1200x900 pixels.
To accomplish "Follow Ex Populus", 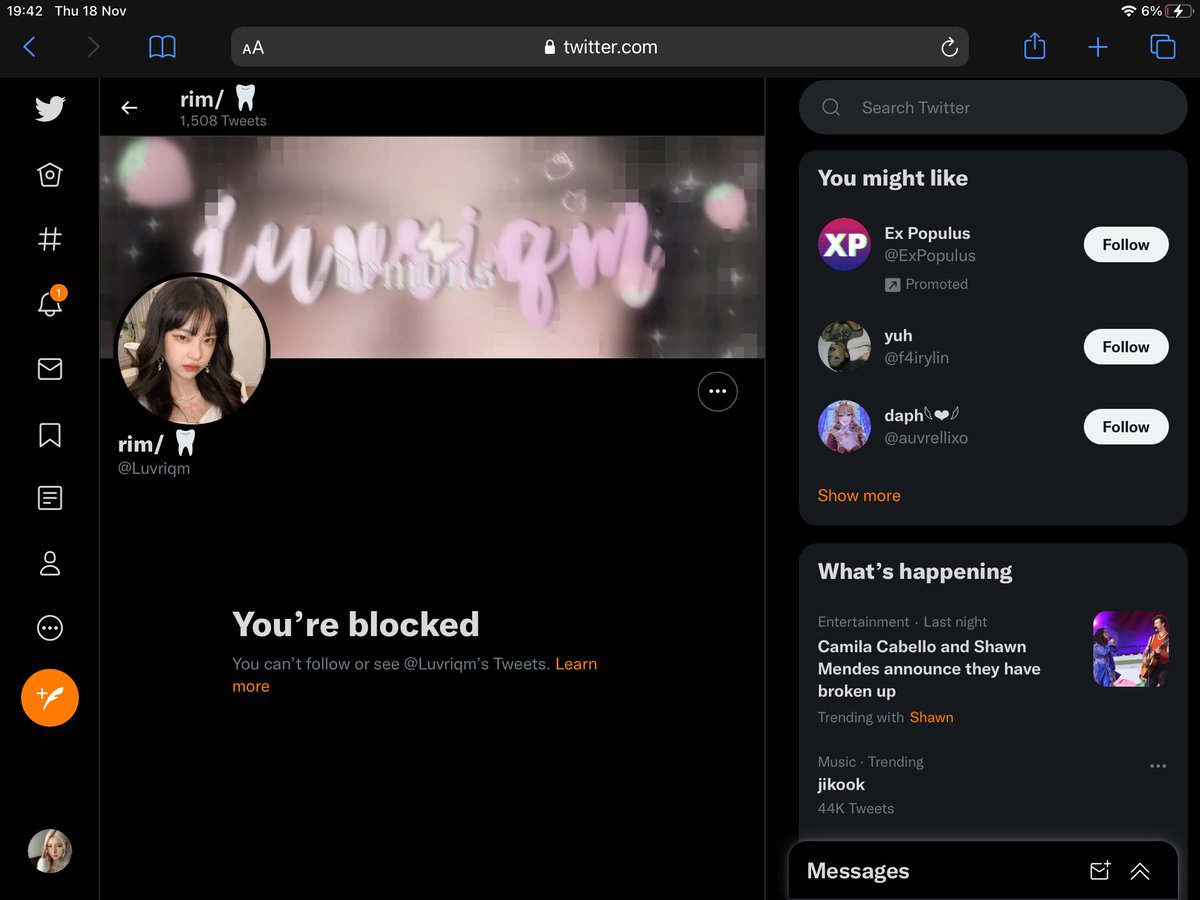I will (1126, 245).
